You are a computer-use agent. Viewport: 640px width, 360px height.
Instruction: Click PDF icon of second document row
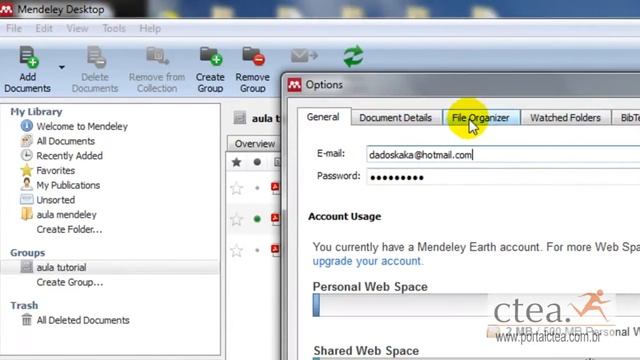click(x=276, y=219)
